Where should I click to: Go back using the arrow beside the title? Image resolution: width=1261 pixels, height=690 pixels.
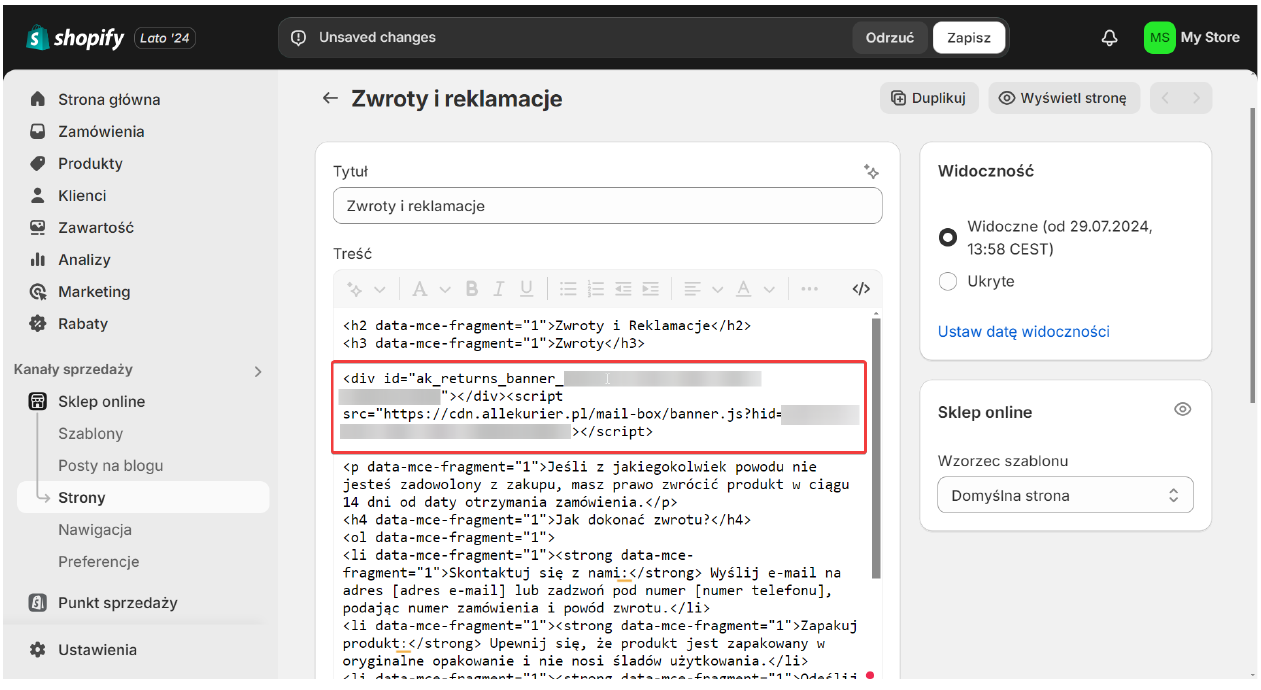tap(330, 98)
